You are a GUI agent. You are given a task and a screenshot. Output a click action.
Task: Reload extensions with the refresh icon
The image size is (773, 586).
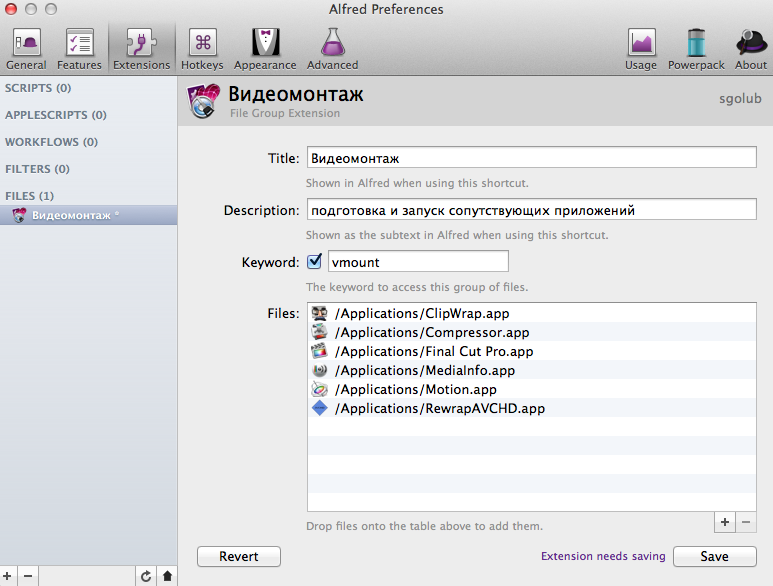[146, 576]
